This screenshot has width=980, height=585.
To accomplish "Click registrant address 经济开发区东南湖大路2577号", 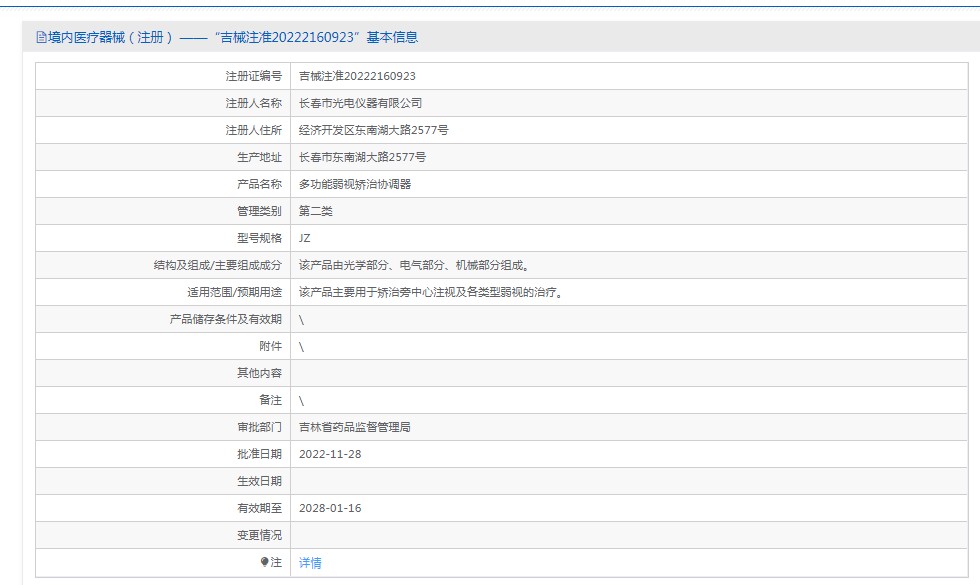I will pyautogui.click(x=373, y=130).
